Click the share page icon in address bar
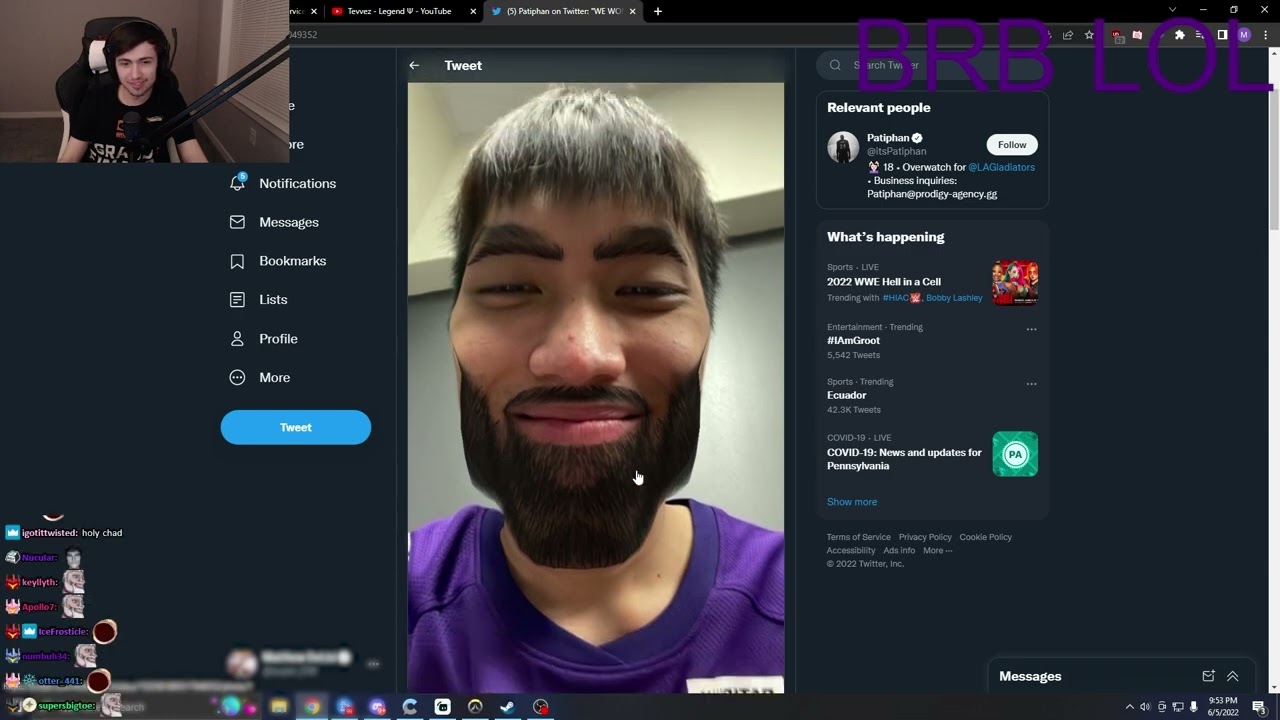 [x=1068, y=35]
